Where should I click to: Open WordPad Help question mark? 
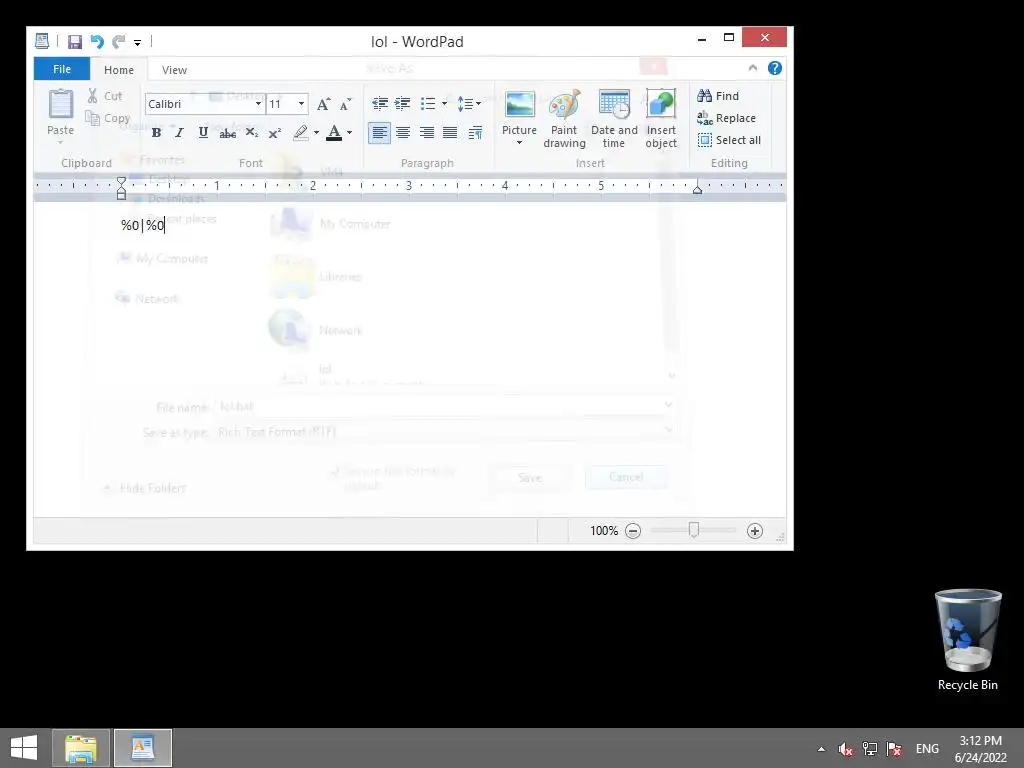pyautogui.click(x=775, y=68)
